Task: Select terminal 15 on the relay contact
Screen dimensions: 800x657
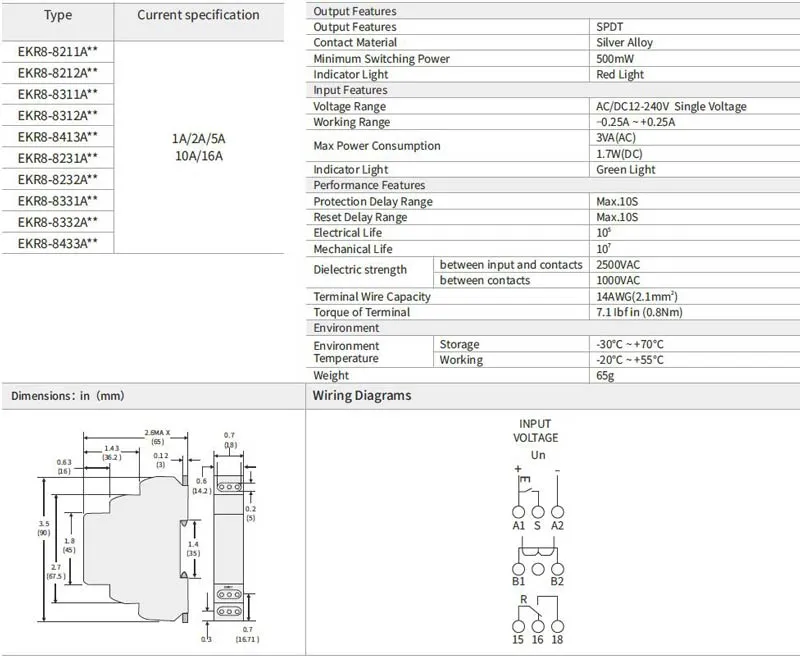Action: tap(518, 624)
